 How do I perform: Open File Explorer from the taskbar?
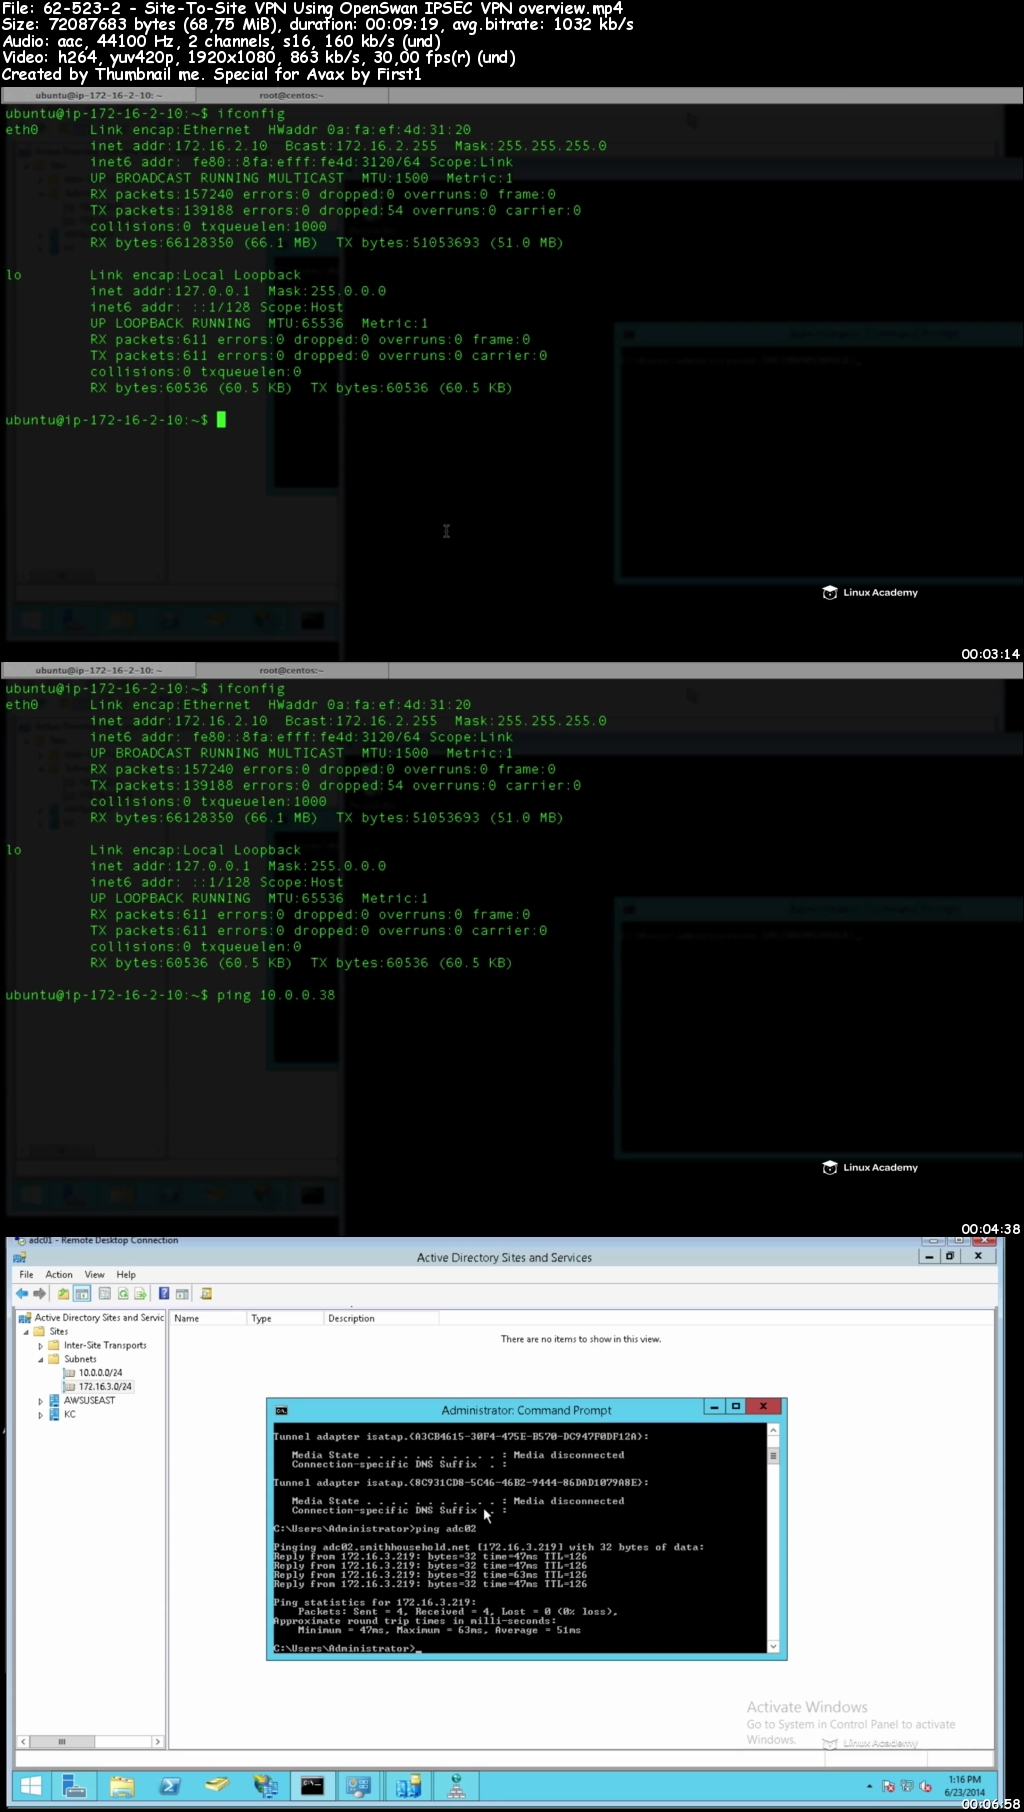(122, 1785)
